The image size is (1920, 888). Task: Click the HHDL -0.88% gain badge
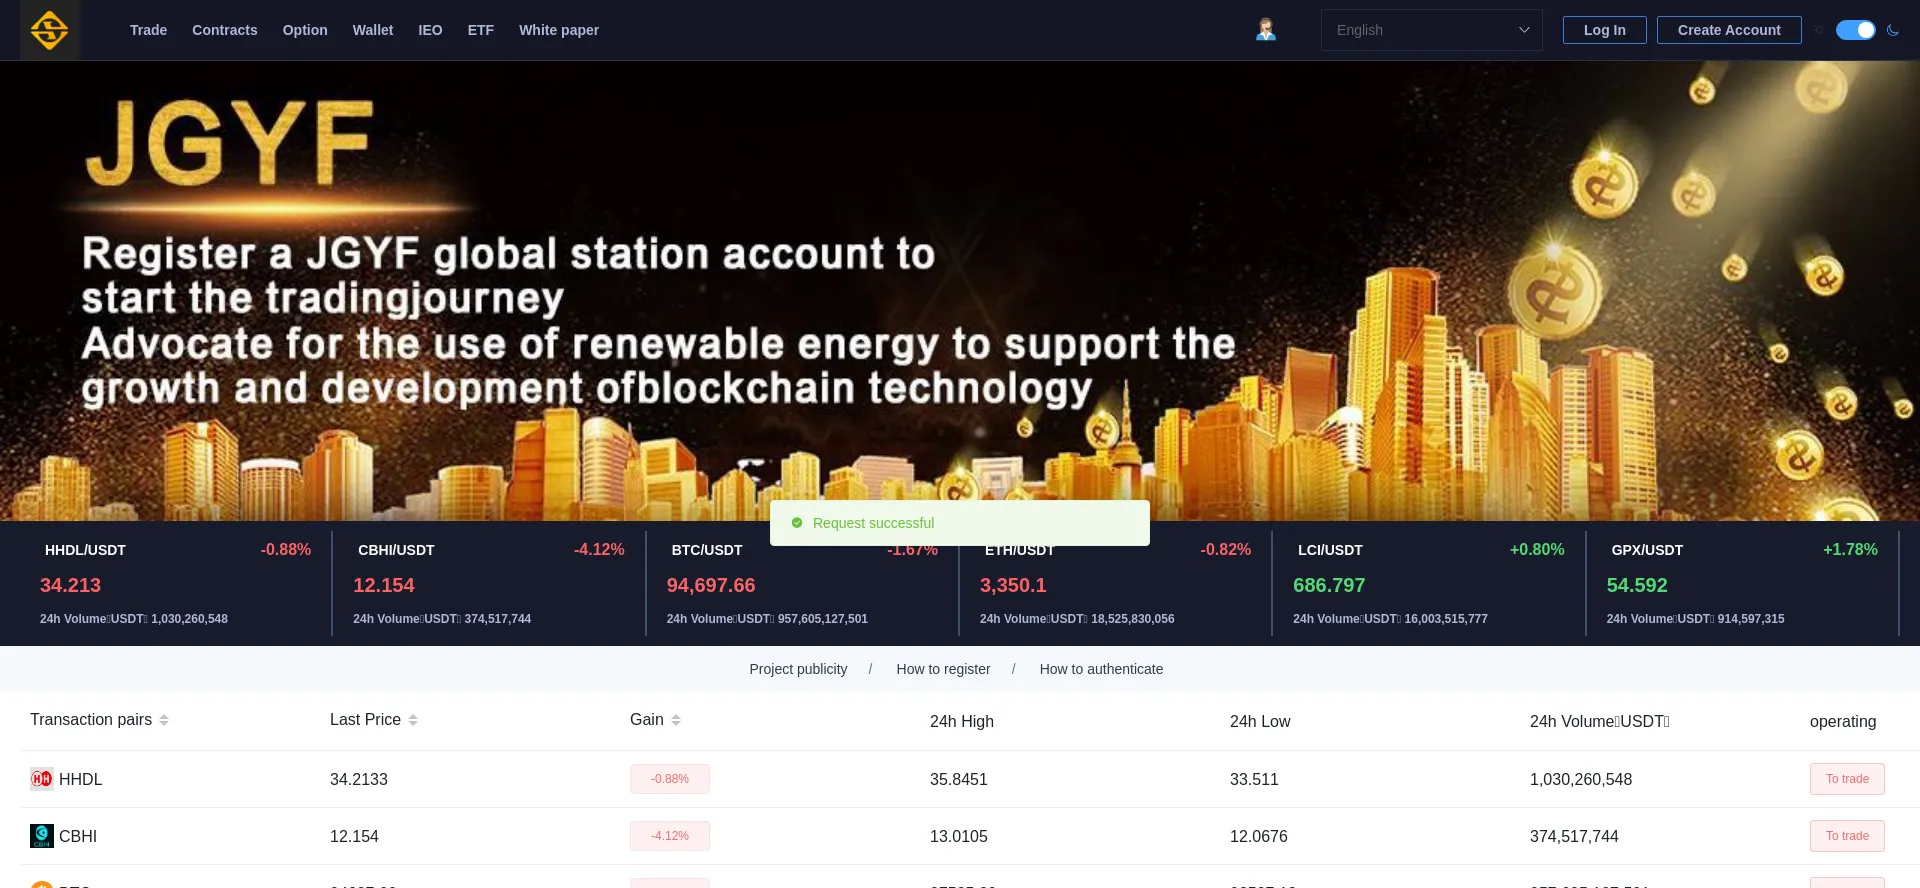[670, 779]
